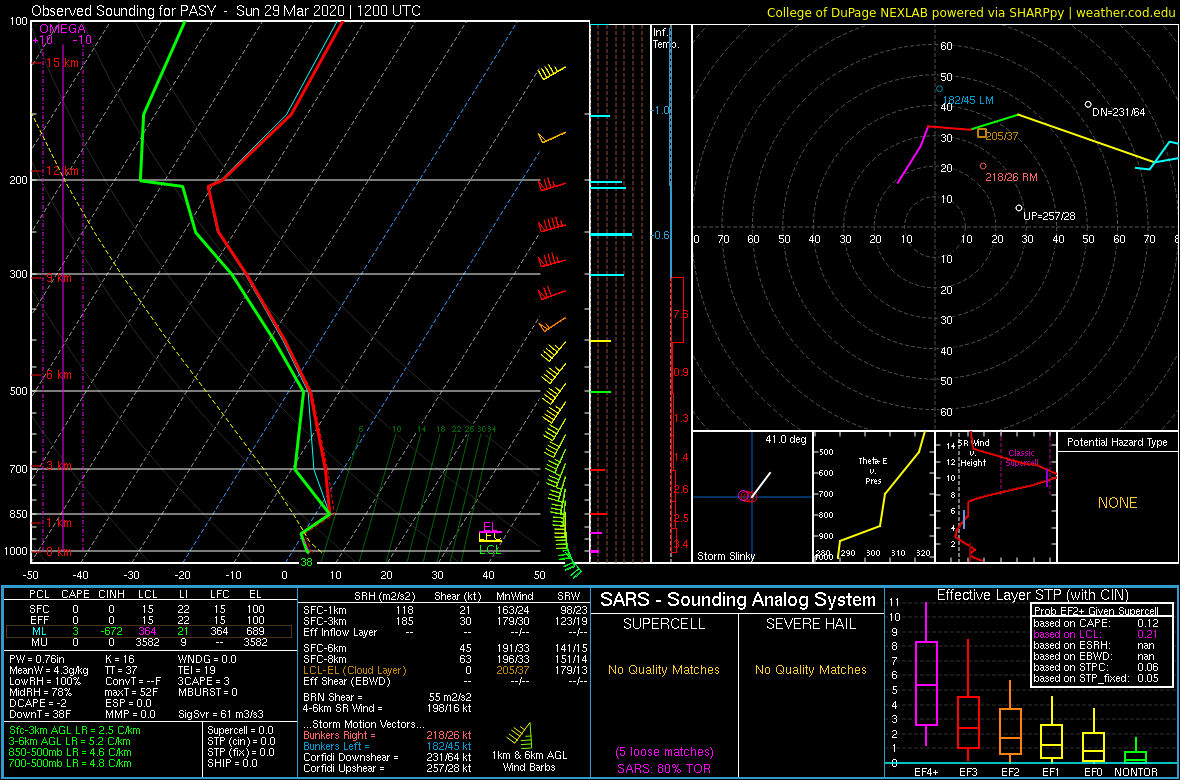Click the EF1 yellow box plot
The width and height of the screenshot is (1180, 780).
coord(1052,730)
